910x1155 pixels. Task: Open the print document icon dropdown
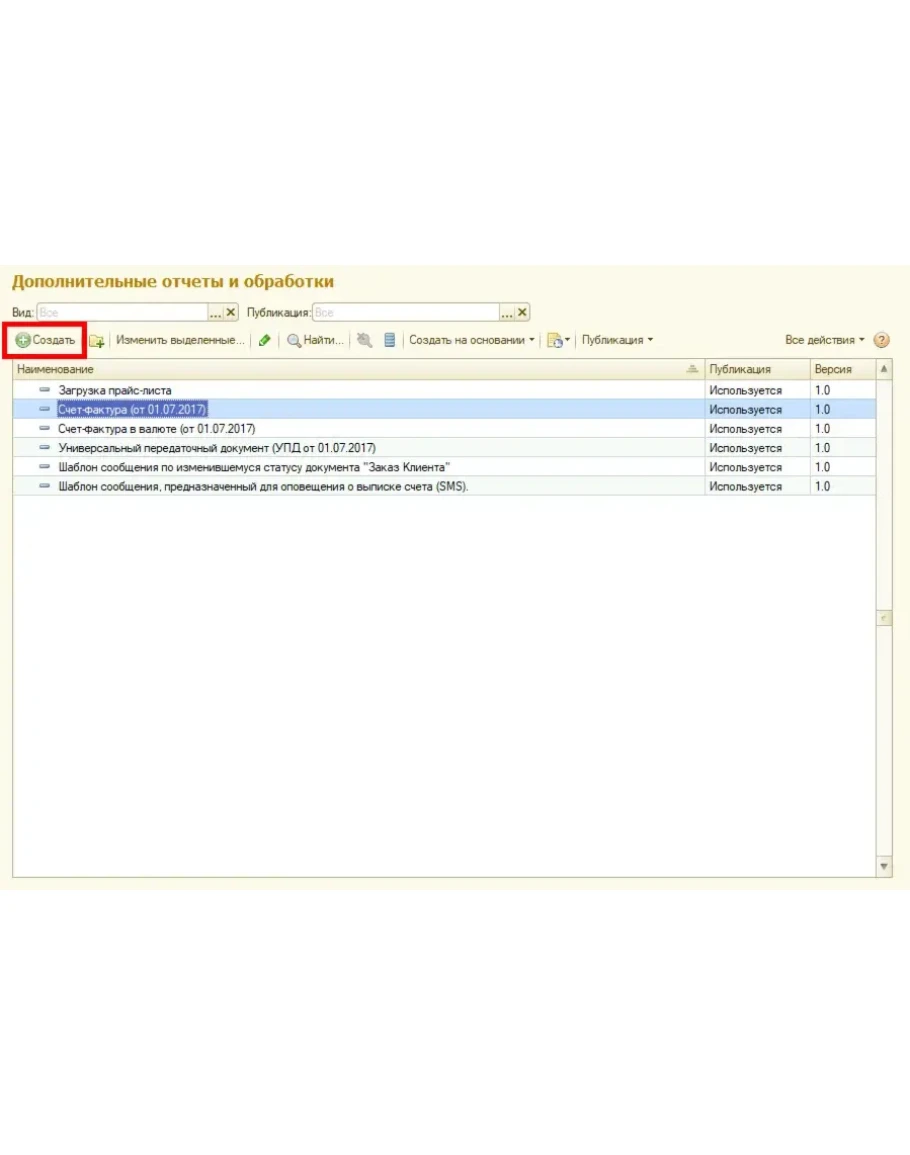tap(558, 341)
